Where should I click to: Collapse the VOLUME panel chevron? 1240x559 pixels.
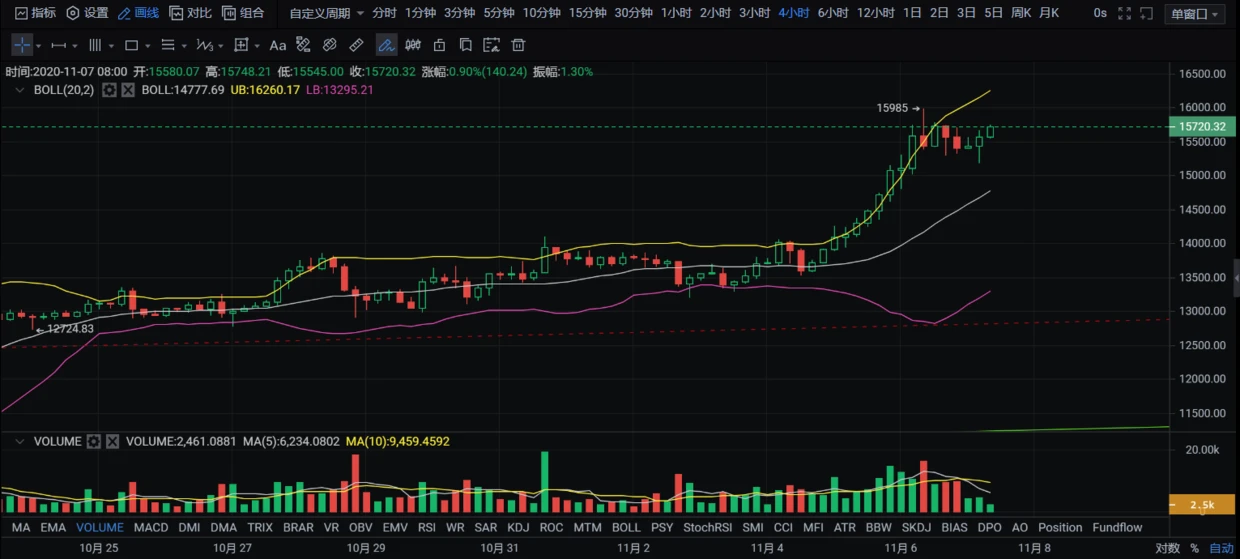pyautogui.click(x=20, y=441)
